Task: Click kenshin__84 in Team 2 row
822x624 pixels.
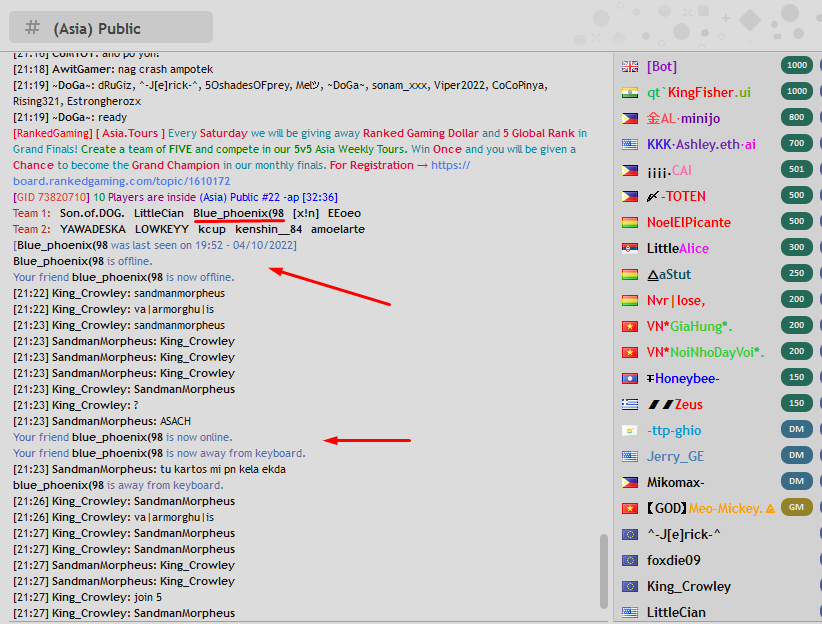Action: [x=268, y=229]
